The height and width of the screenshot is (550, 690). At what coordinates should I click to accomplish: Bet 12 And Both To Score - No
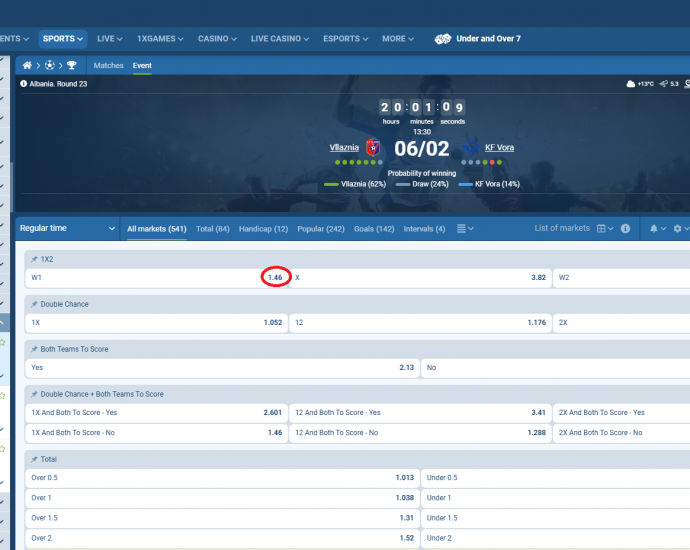[x=420, y=433]
